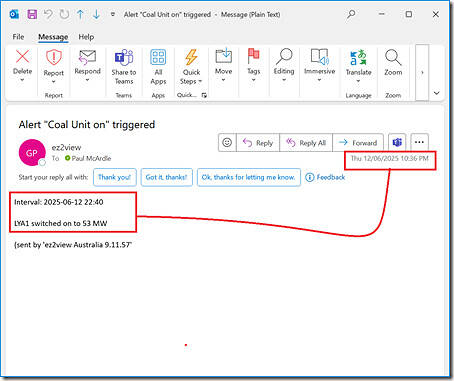The height and width of the screenshot is (381, 454).
Task: Open the search magnifier in title bar
Action: 351,14
